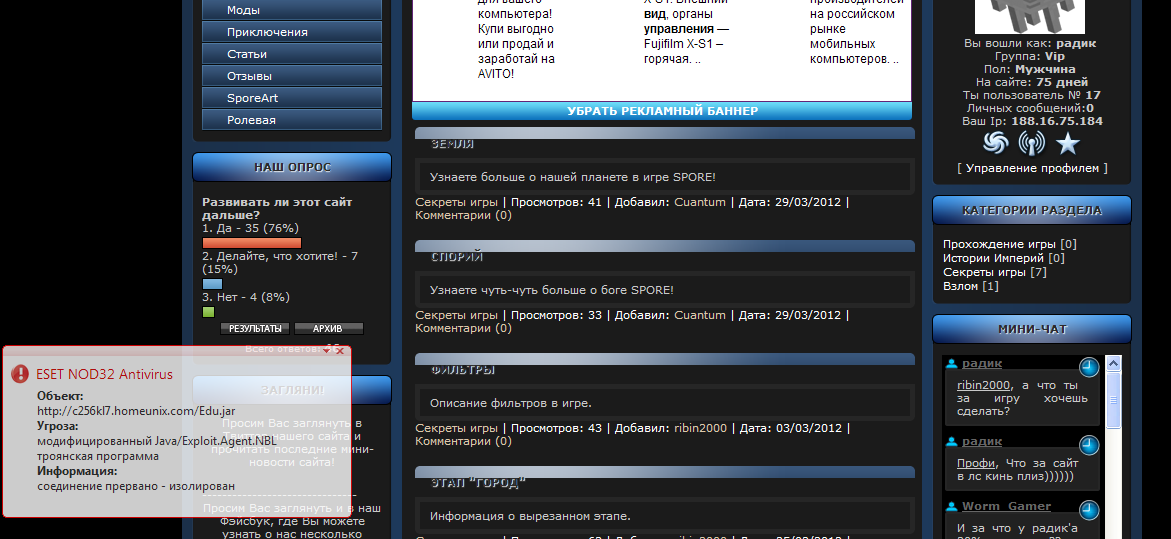1171x539 pixels.
Task: Click user icon beside second радик chat entry
Action: (x=951, y=442)
